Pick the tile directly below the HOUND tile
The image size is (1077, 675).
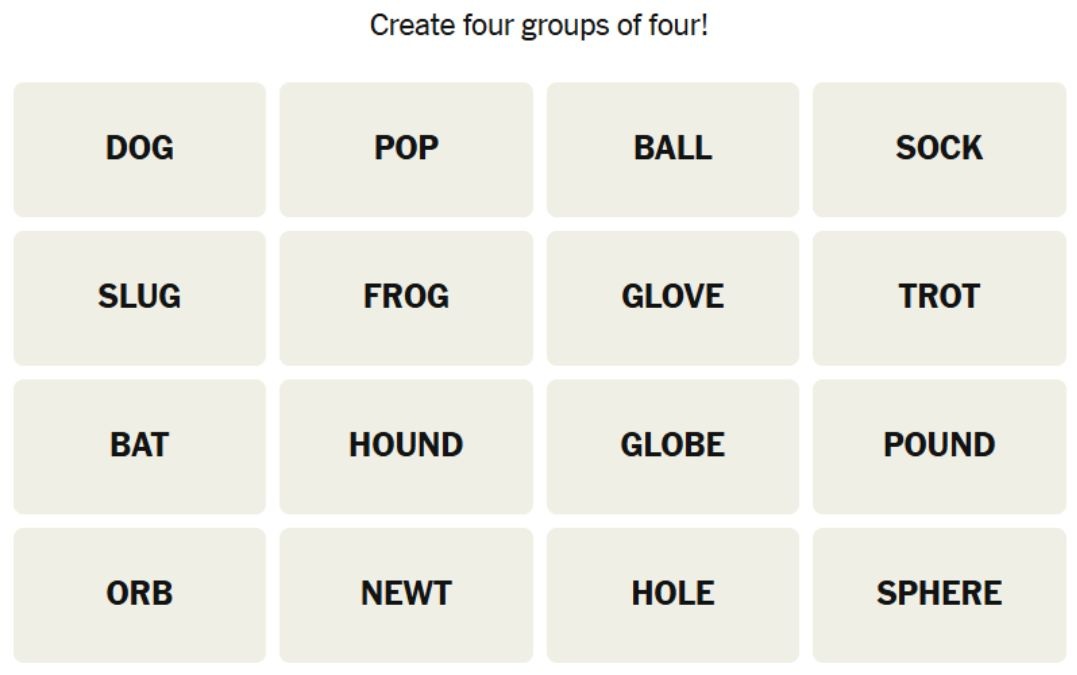[x=406, y=594]
